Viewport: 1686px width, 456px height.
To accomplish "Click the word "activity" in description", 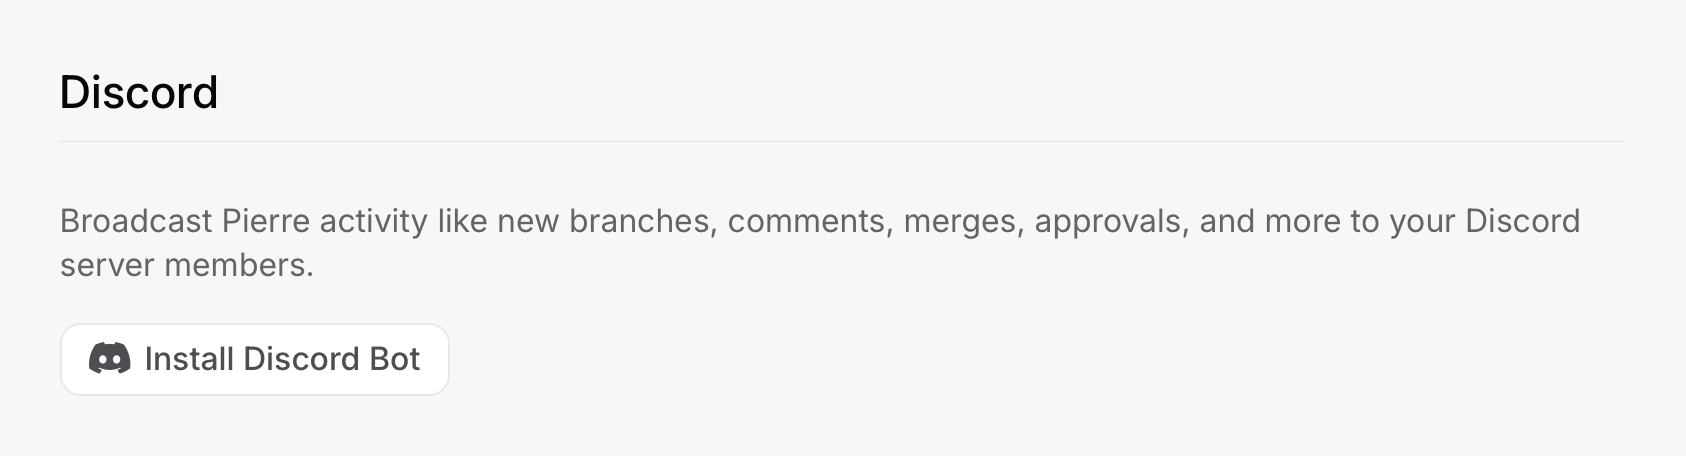I will point(373,221).
